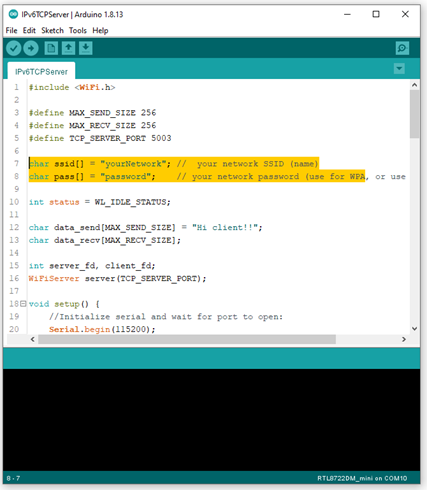Viewport: 427px width, 490px height.
Task: Upload the sketch with the arrow button
Action: tap(31, 48)
